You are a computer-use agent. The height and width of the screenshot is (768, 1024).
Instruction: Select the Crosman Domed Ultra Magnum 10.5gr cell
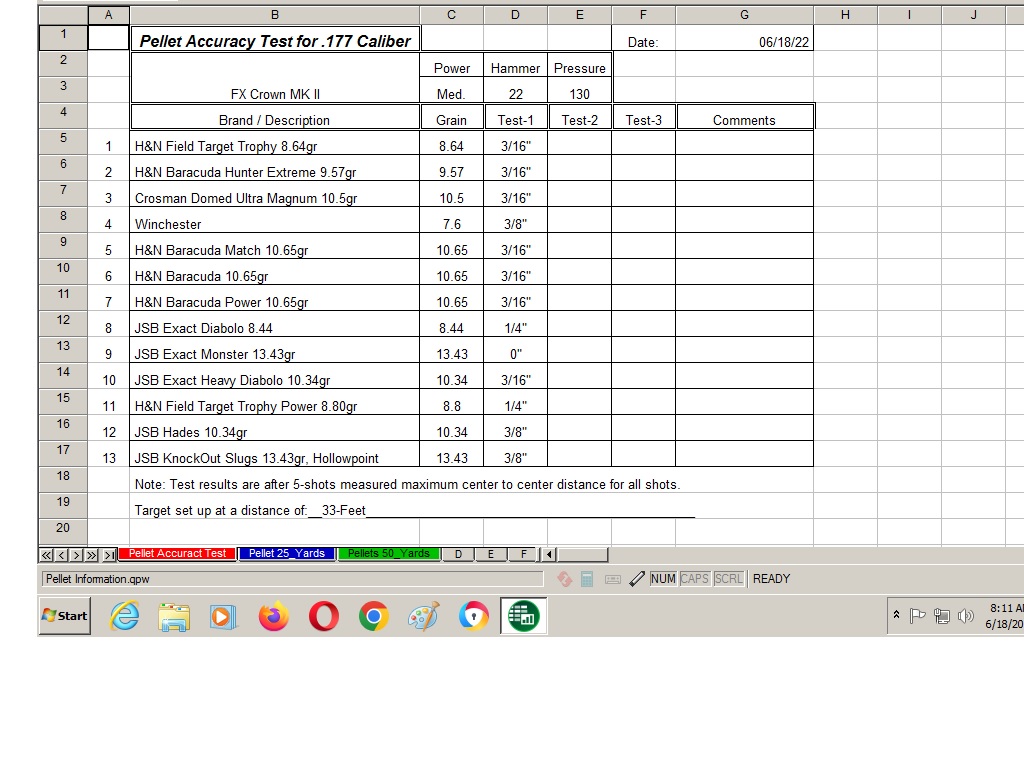275,194
